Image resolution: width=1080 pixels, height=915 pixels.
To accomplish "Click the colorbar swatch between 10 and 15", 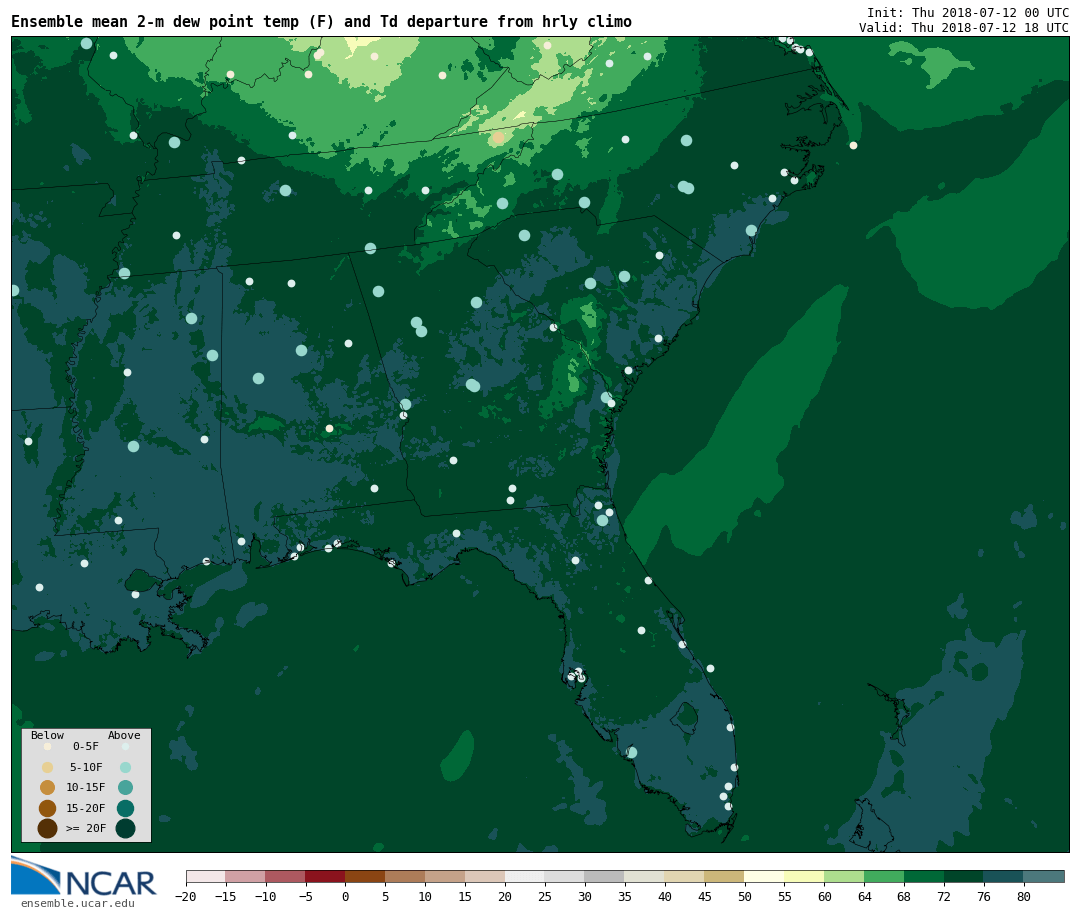I will tap(446, 876).
